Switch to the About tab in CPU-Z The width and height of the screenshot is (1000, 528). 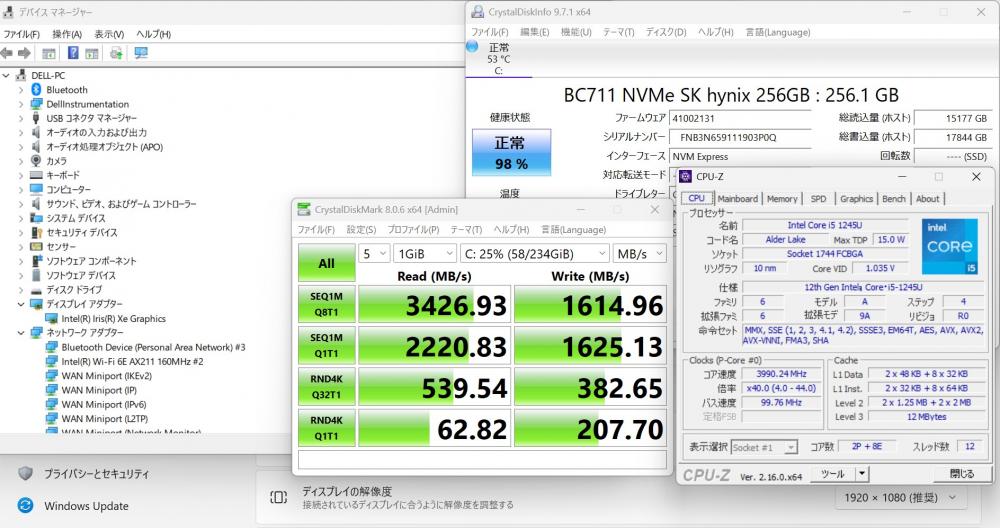pos(927,199)
